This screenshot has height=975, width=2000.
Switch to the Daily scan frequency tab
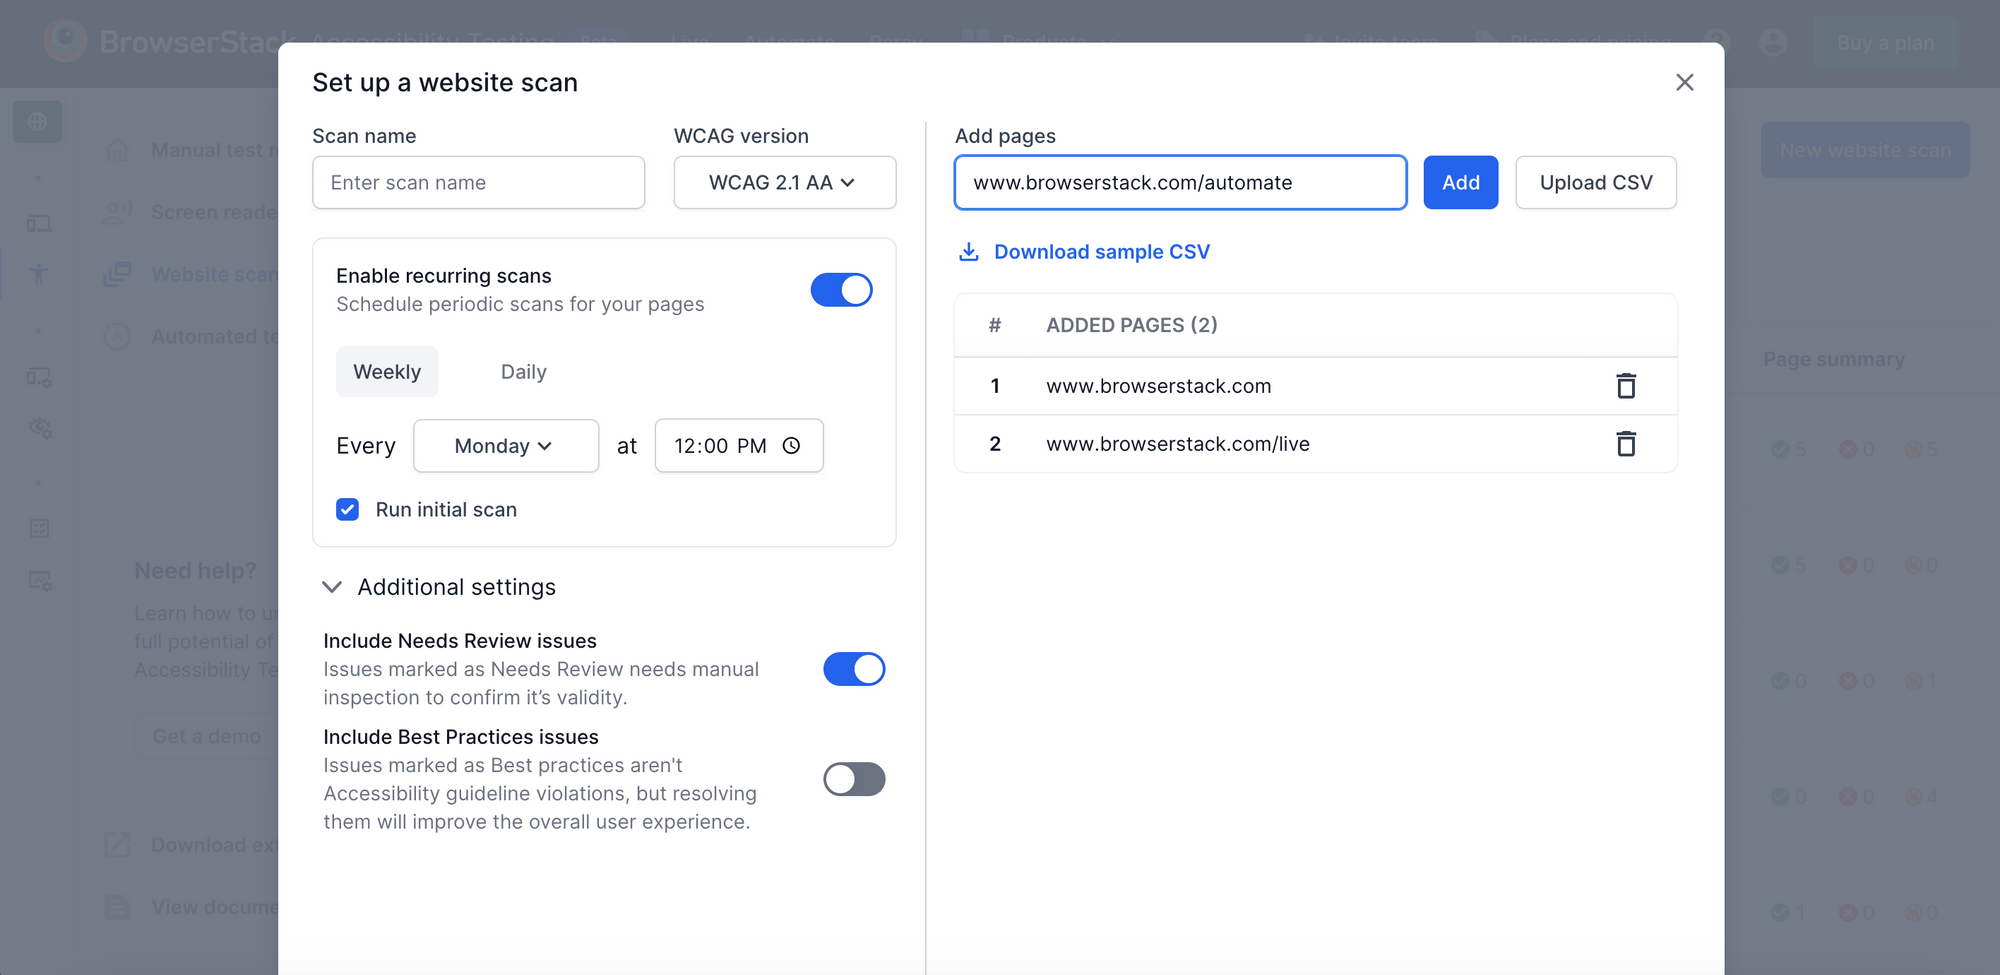coord(523,371)
